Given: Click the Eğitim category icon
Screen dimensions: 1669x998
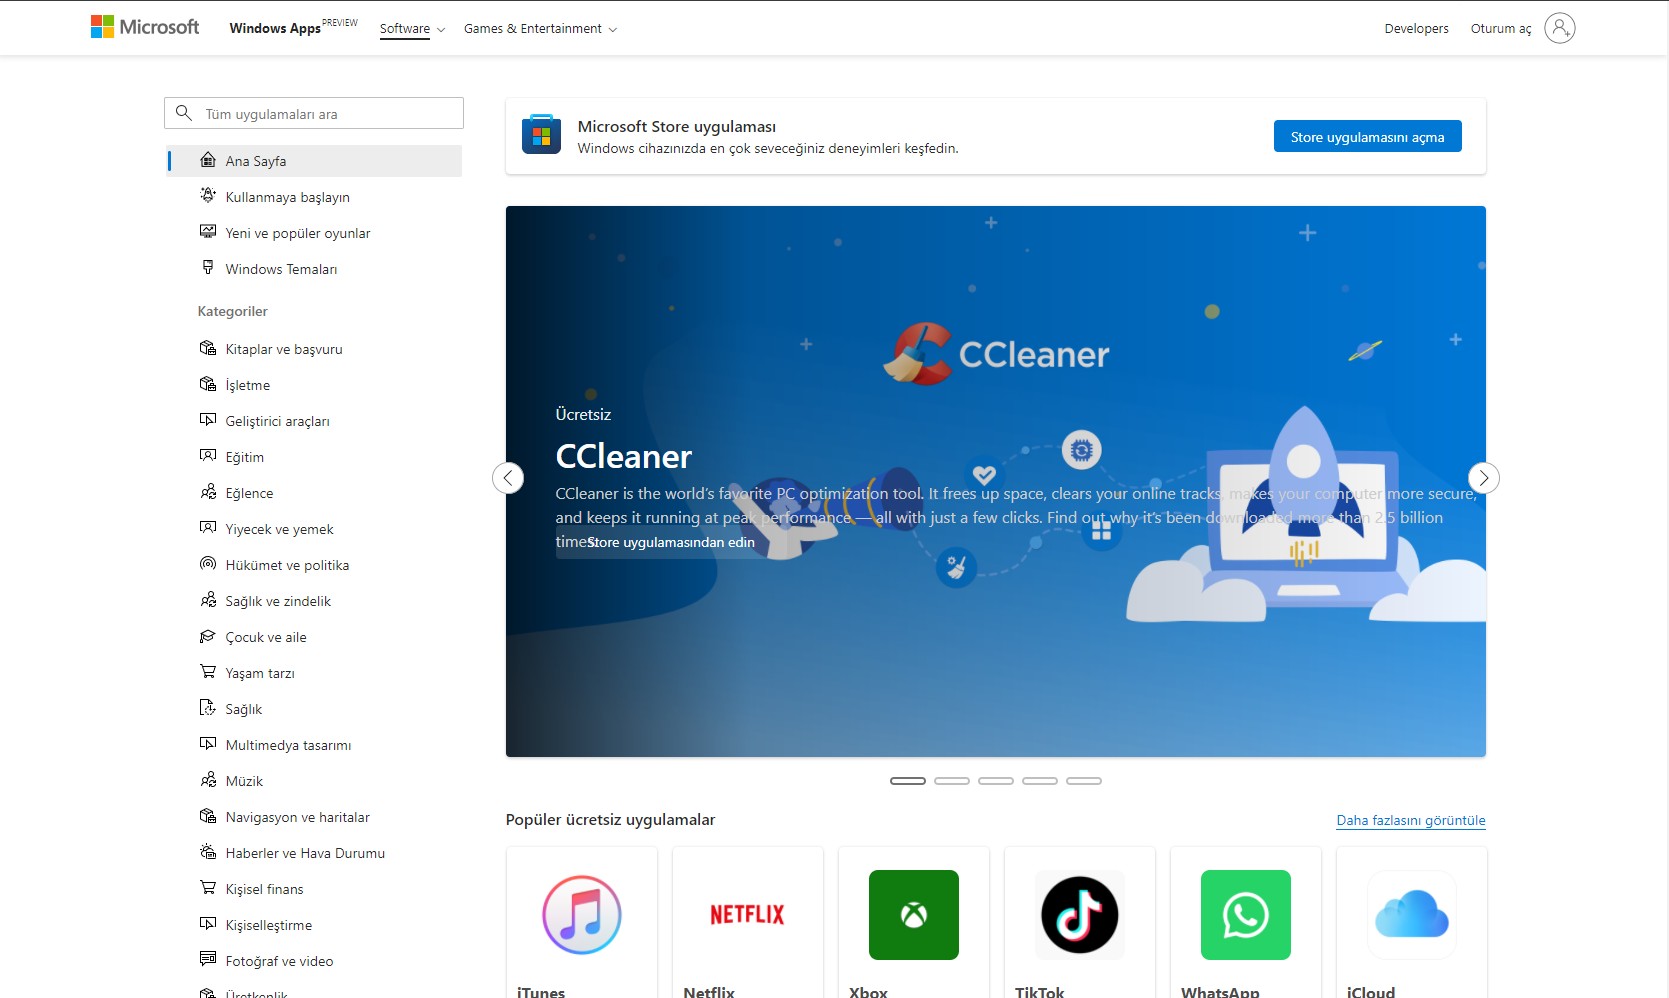Looking at the screenshot, I should [x=208, y=456].
